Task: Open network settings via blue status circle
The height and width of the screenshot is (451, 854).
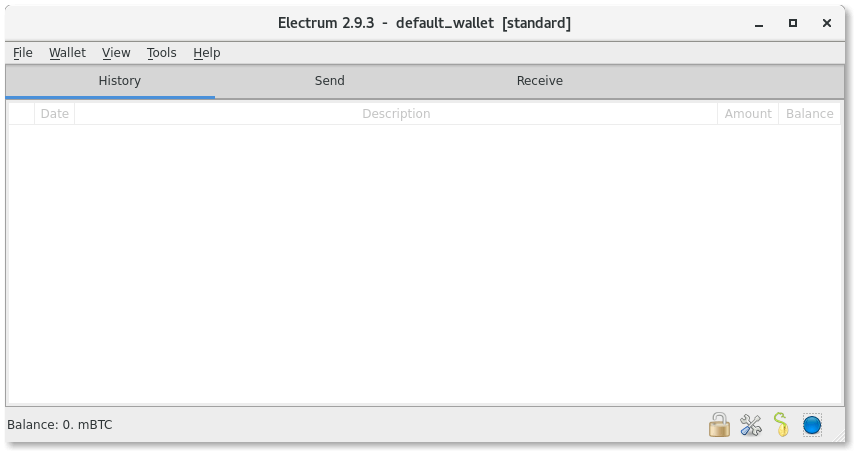Action: point(812,425)
